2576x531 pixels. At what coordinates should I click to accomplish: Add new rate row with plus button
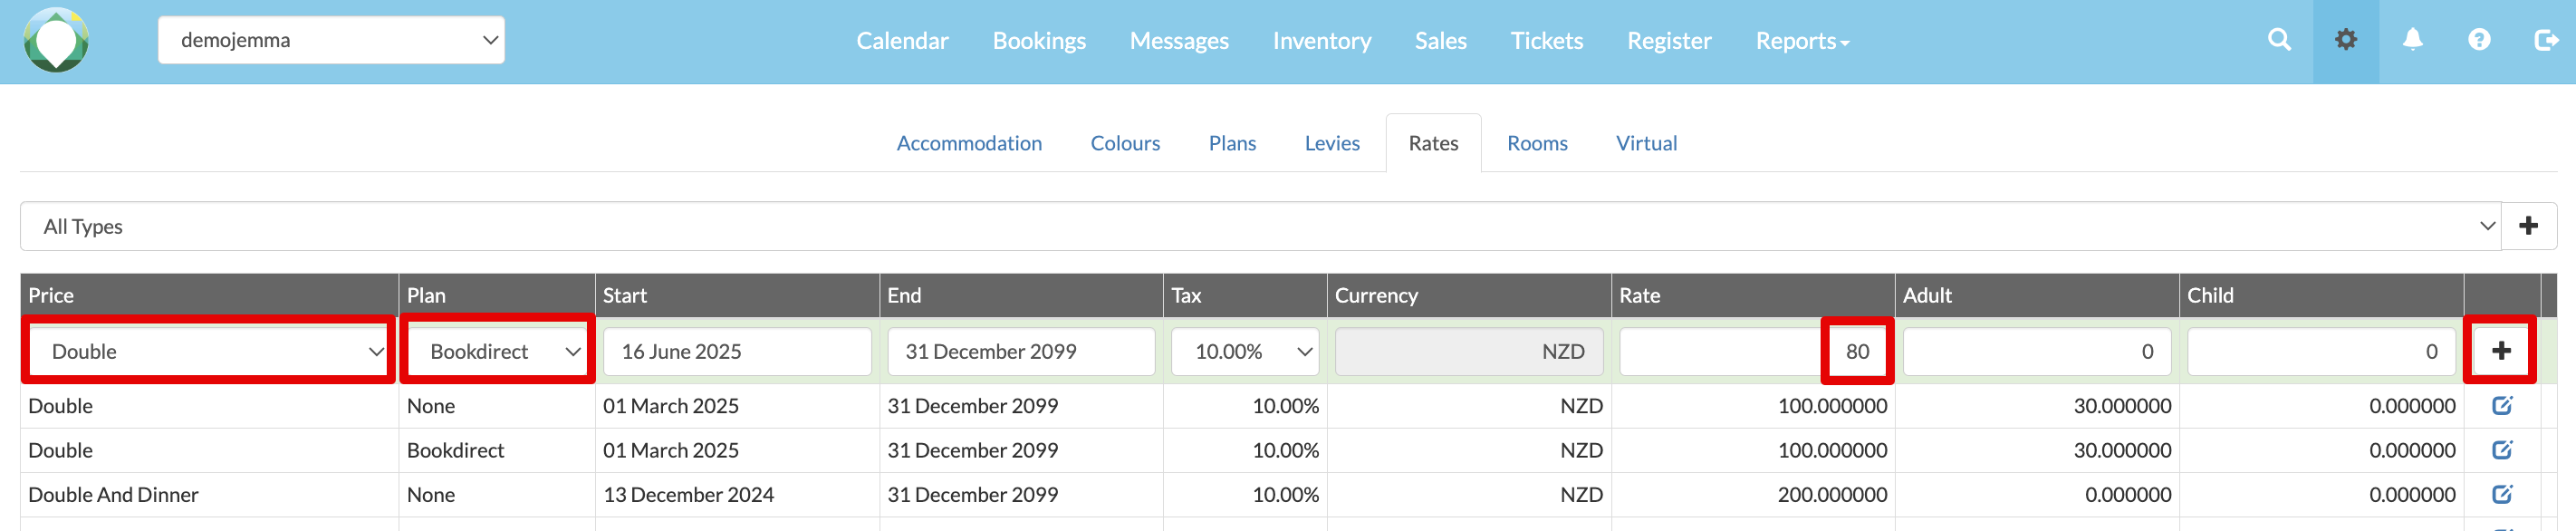2500,351
